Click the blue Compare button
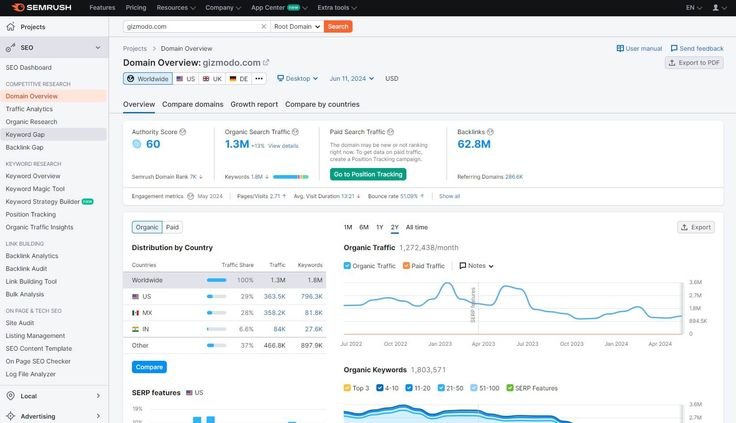The height and width of the screenshot is (423, 736). [x=149, y=367]
